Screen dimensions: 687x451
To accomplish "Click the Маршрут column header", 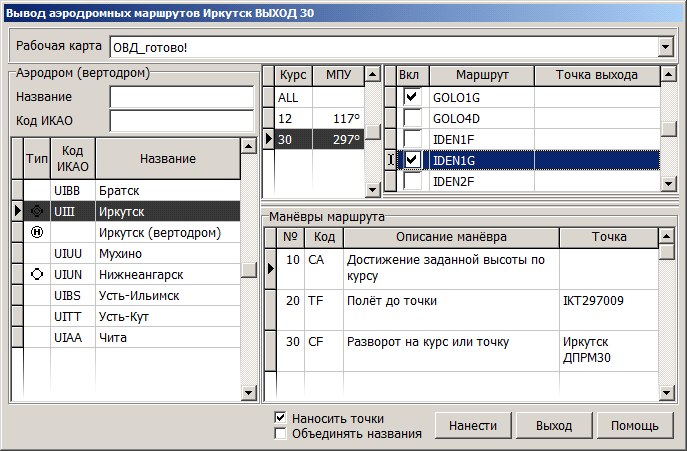I will (x=482, y=75).
